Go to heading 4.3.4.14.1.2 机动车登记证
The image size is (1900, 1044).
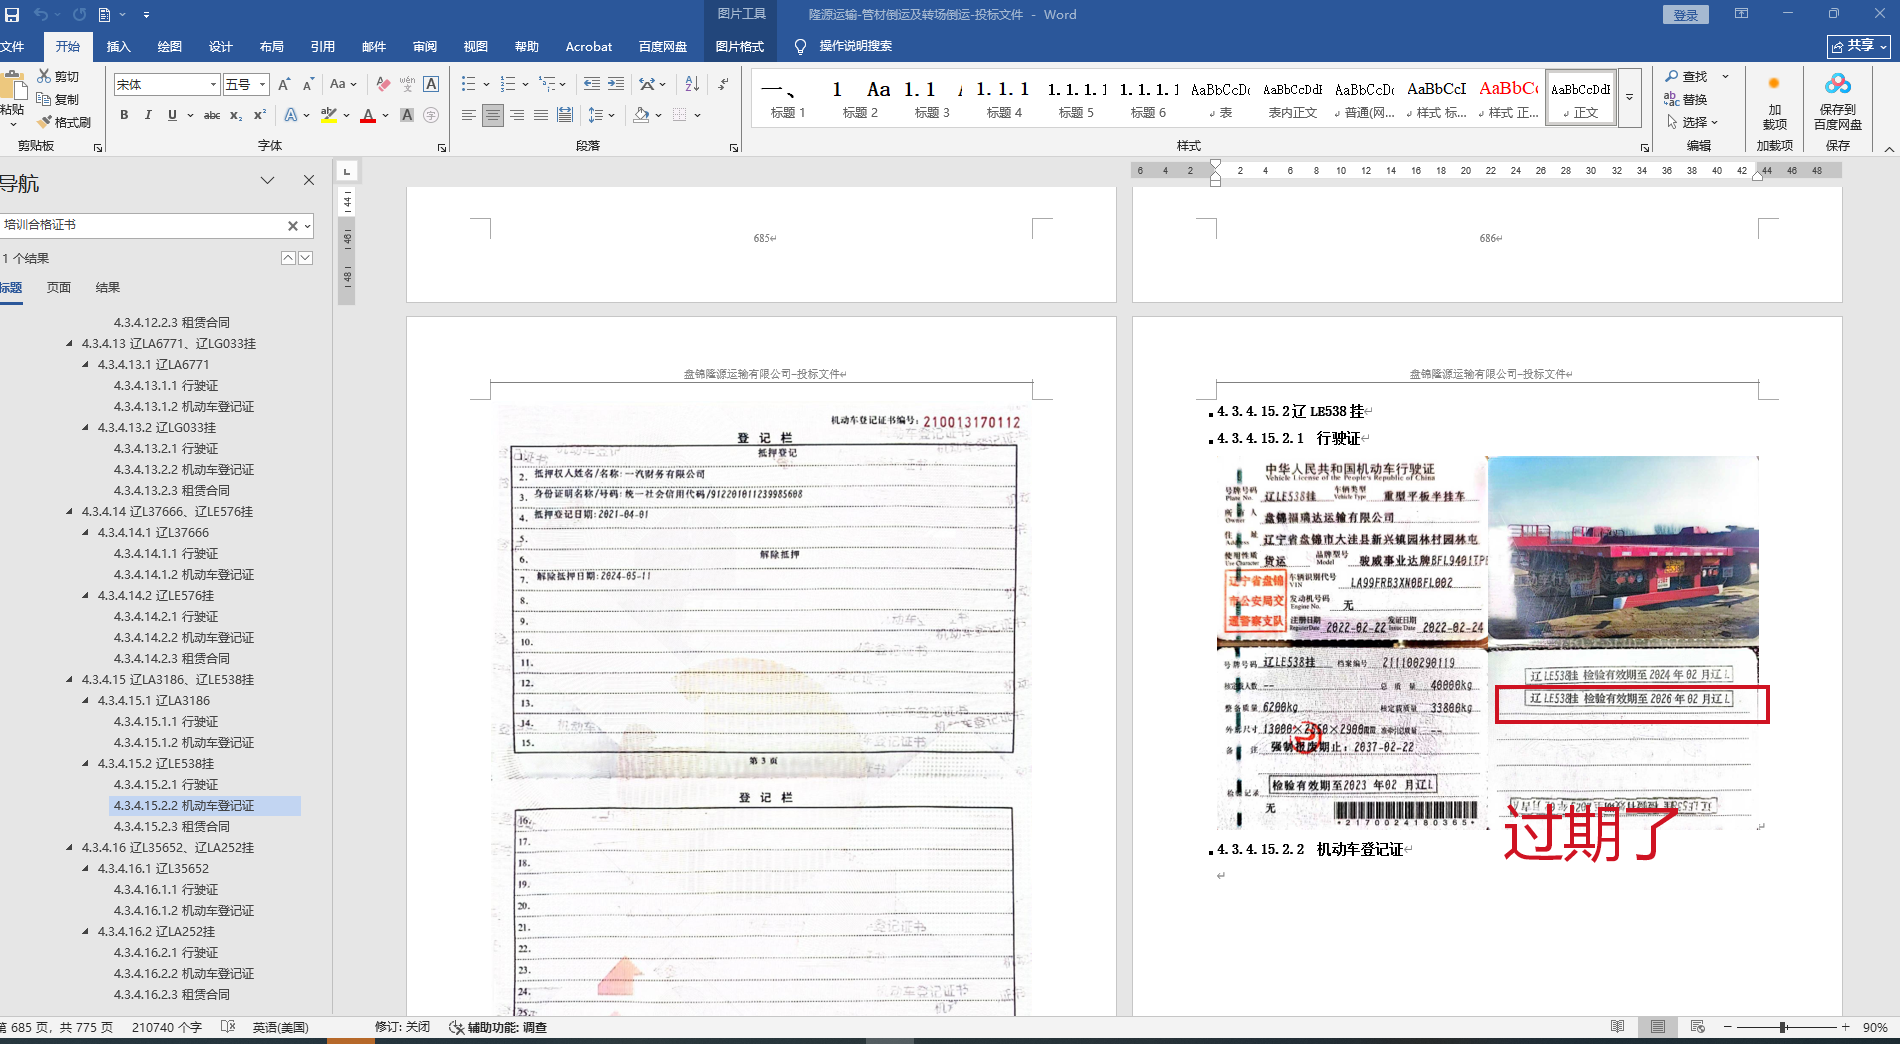[184, 575]
